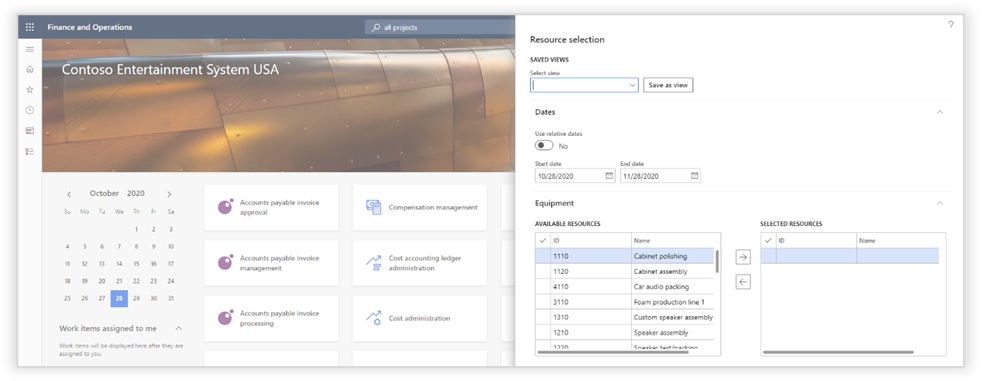Open the Select view dropdown
Viewport: 982px width, 381px height.
click(x=632, y=85)
